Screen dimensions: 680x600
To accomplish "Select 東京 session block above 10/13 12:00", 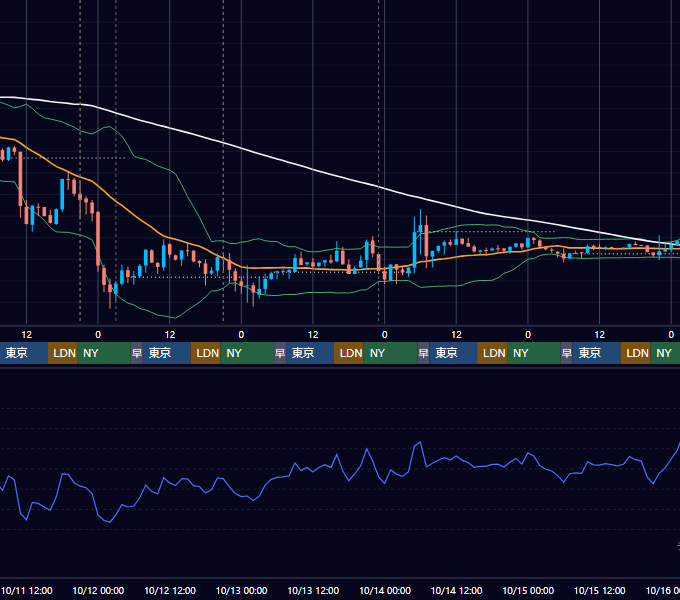I will (310, 353).
